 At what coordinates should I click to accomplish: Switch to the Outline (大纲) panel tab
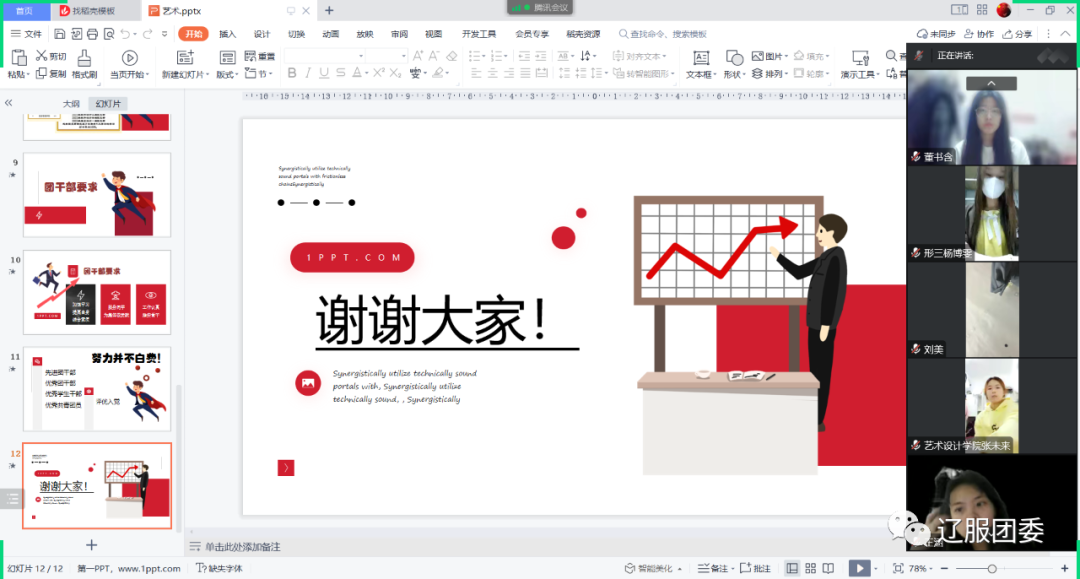[71, 103]
